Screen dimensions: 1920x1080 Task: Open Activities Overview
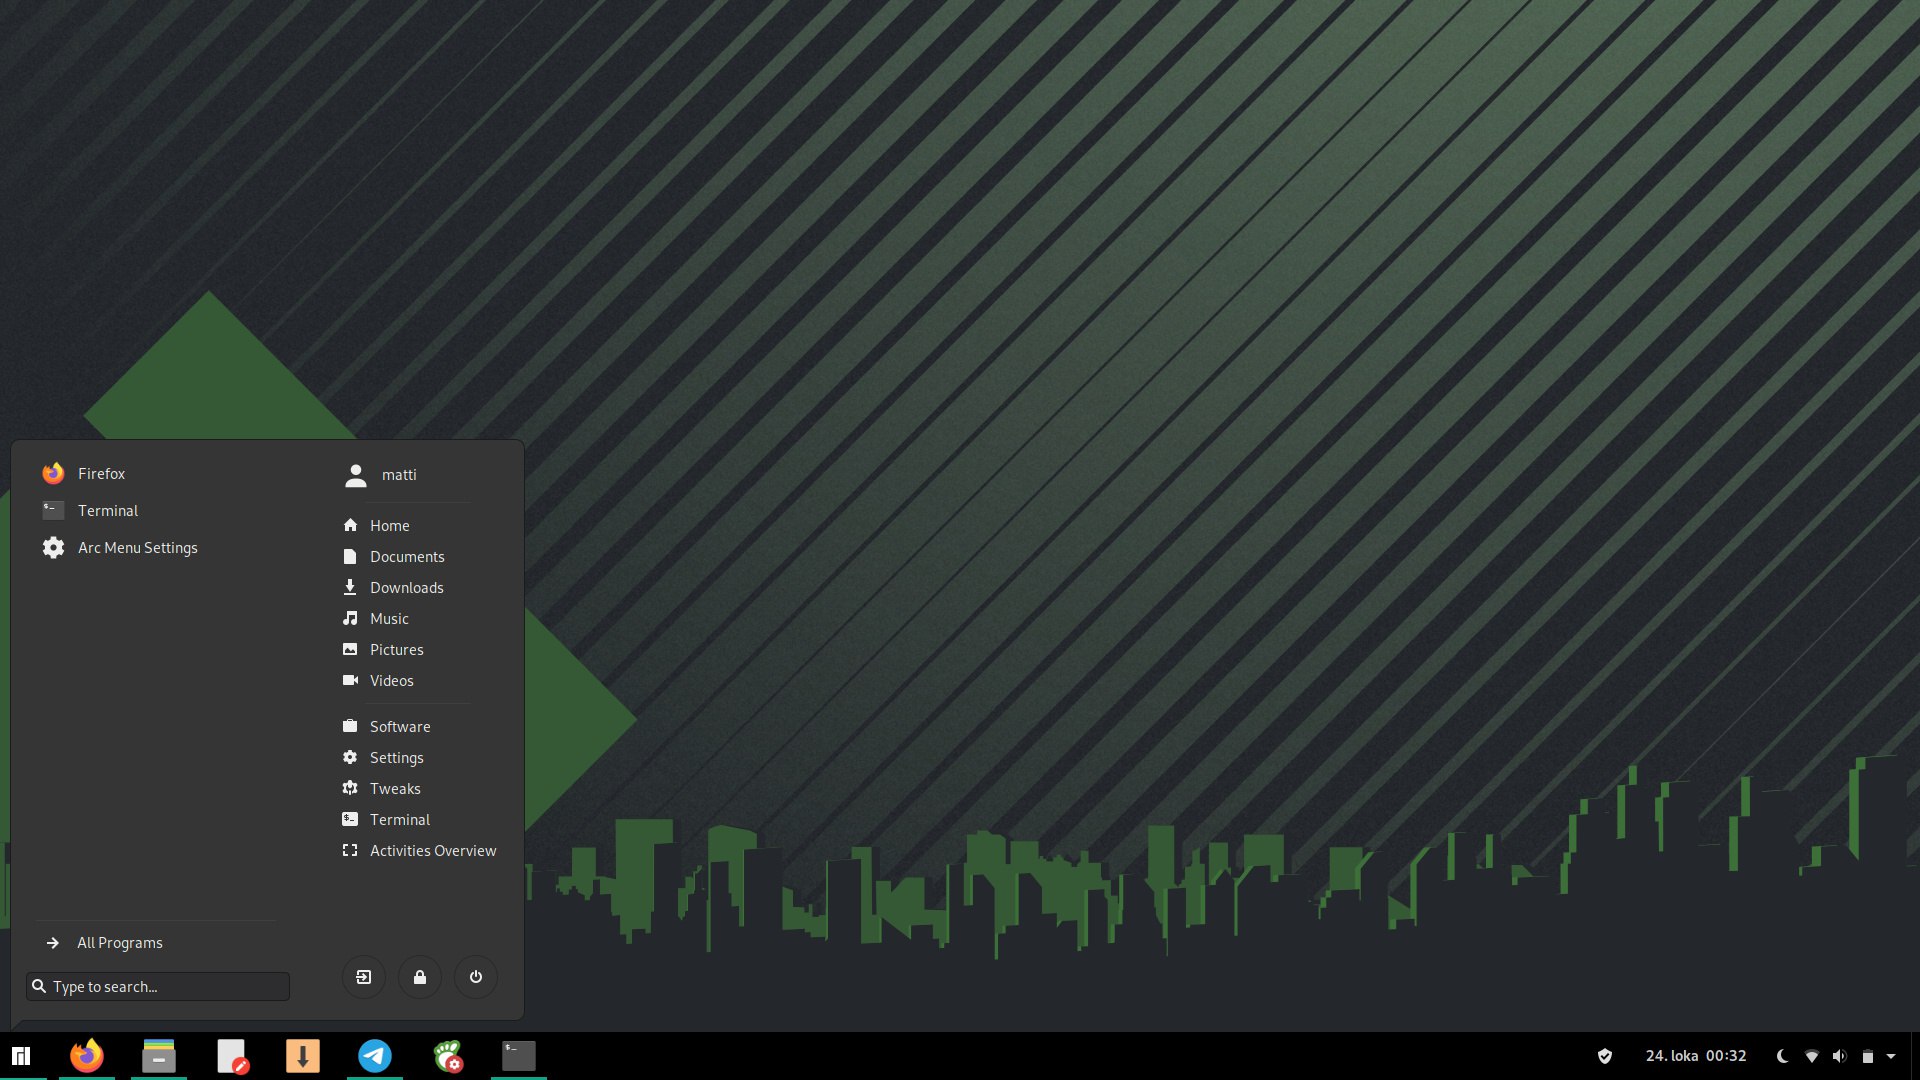pyautogui.click(x=420, y=850)
